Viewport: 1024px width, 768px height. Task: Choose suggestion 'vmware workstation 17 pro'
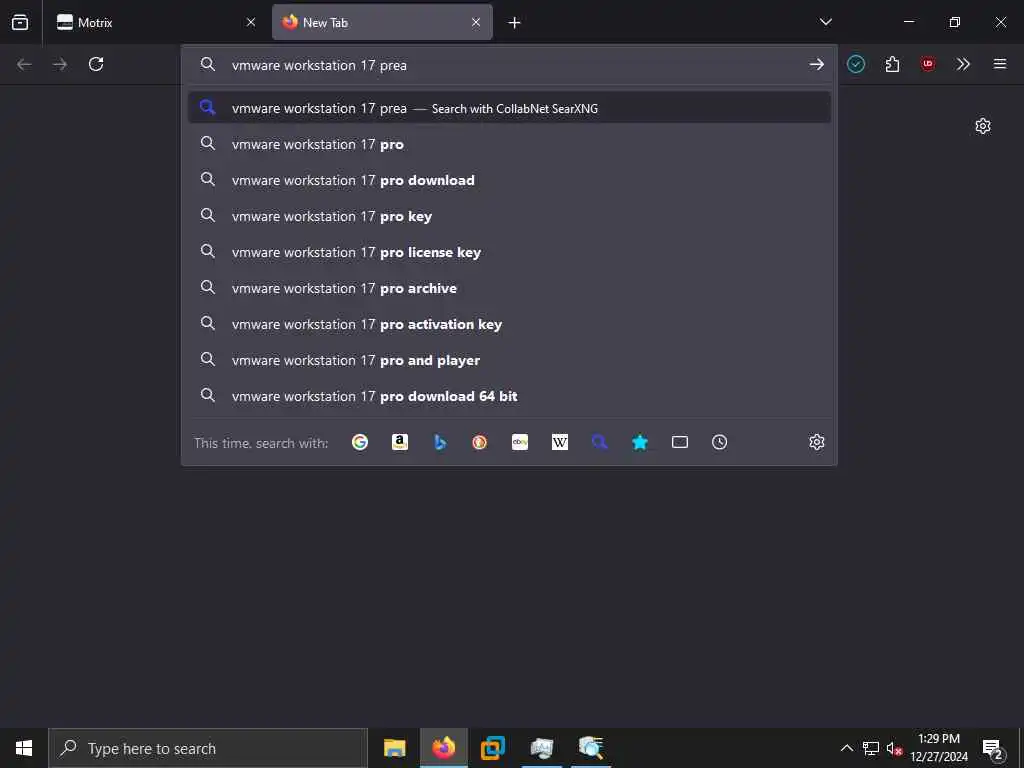tap(509, 144)
